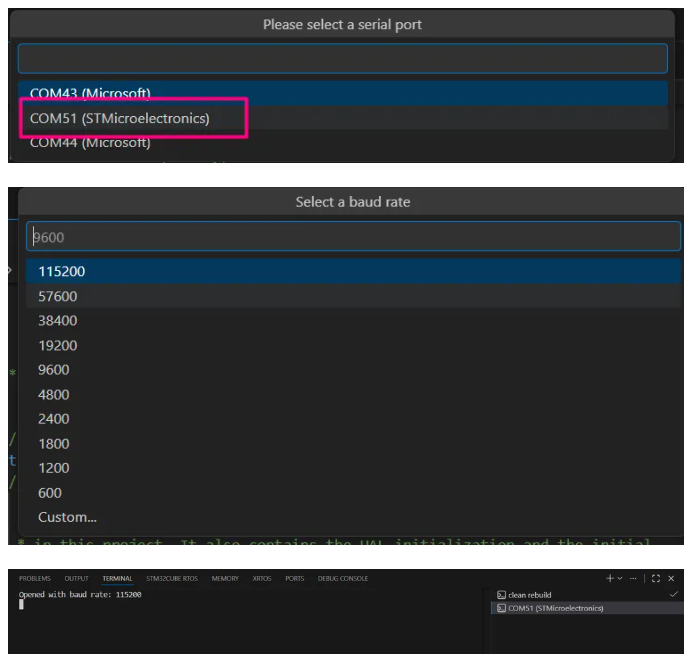This screenshot has width=693, height=660.
Task: Focus the serial port search field
Action: coord(343,58)
